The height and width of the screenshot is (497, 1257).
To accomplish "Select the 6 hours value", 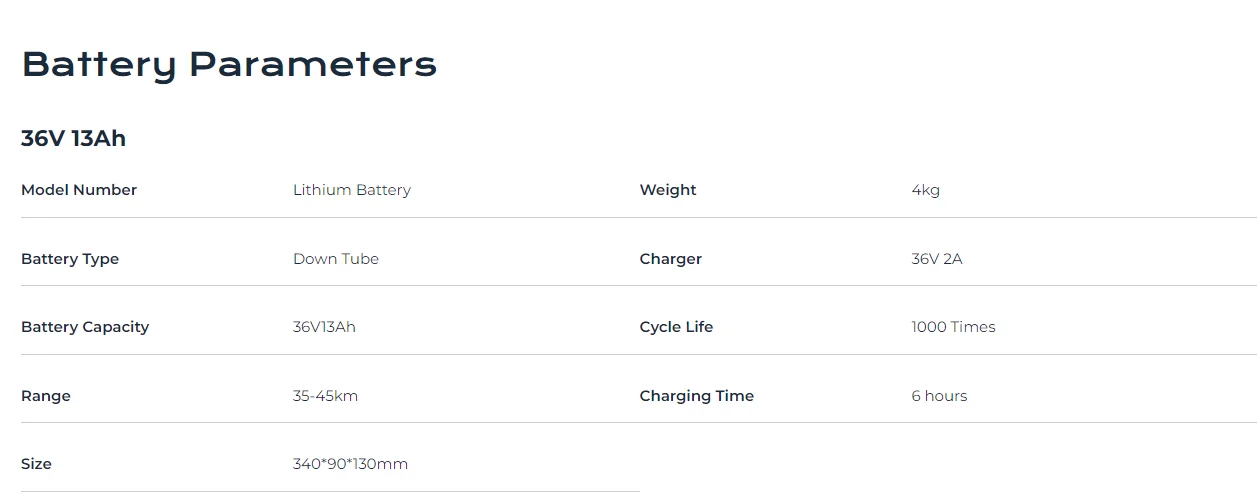I will click(940, 396).
